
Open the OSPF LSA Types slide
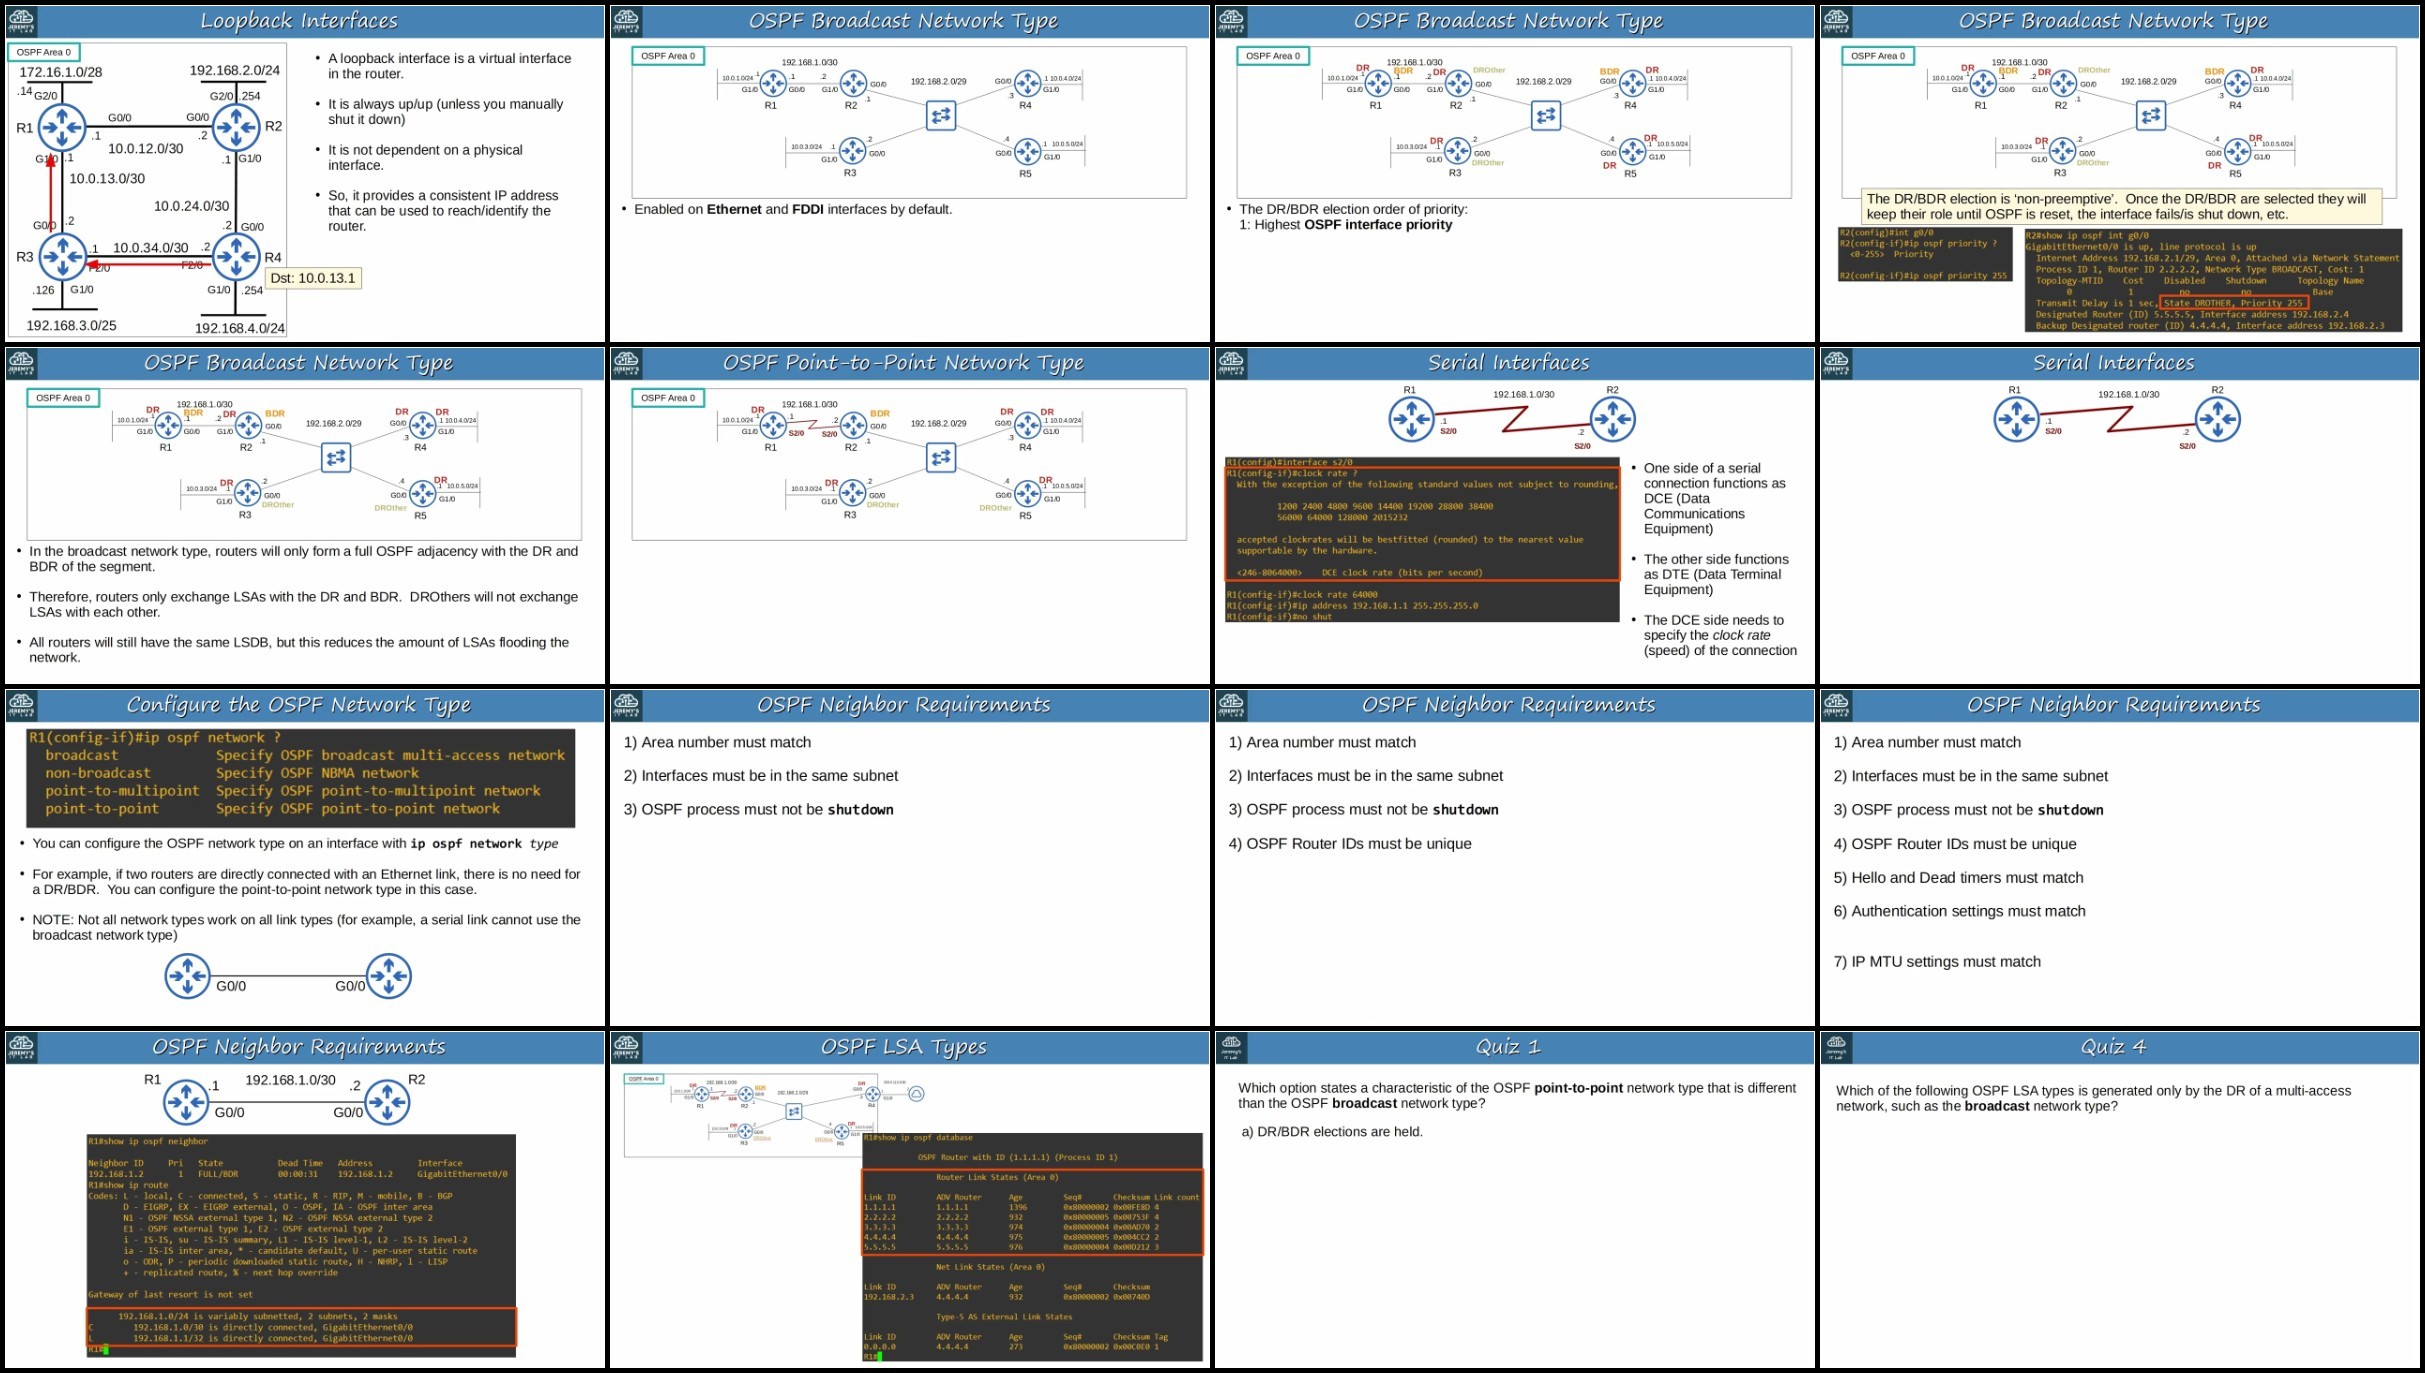coord(910,1199)
